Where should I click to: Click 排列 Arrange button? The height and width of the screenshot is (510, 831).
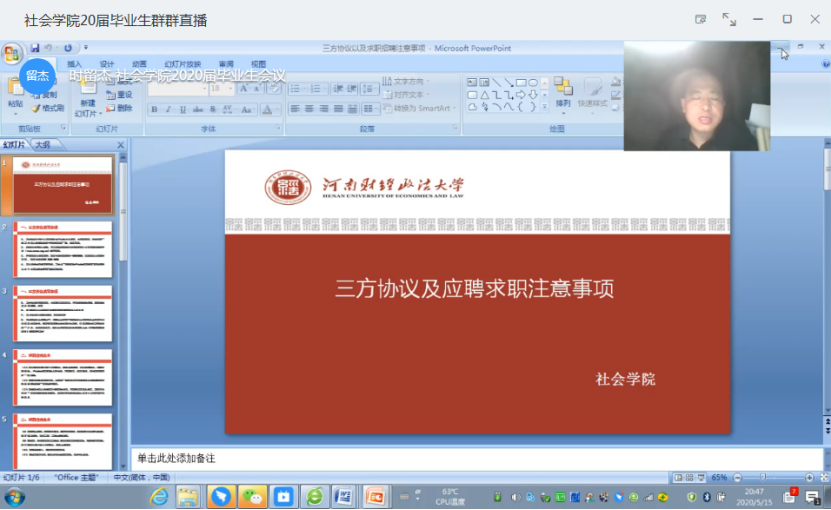563,94
